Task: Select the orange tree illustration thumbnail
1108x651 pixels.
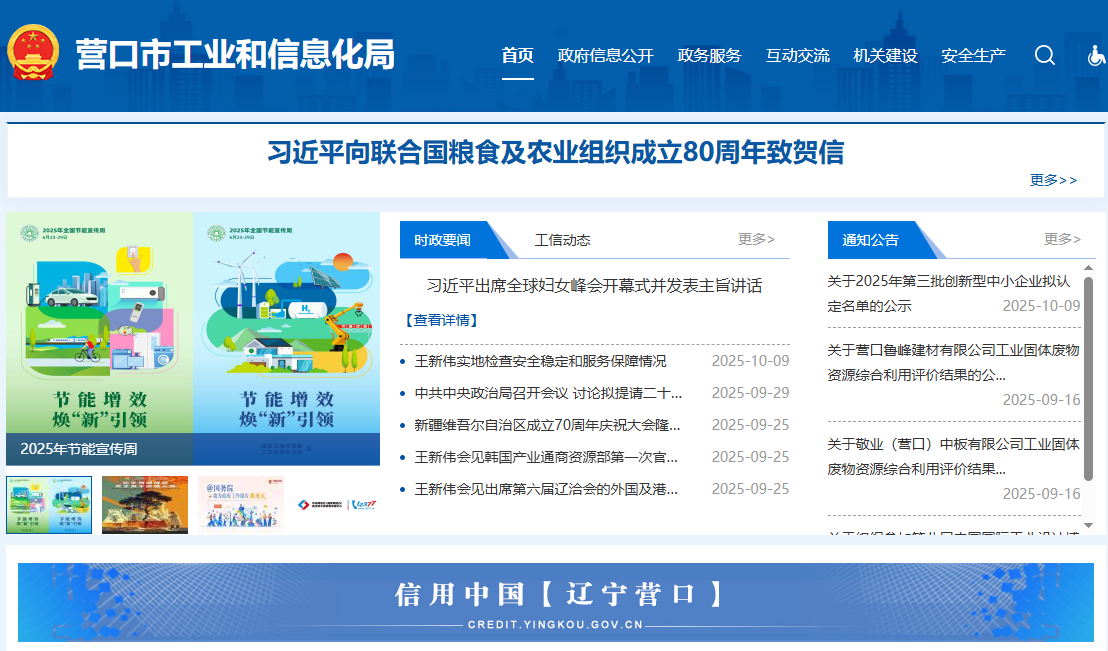Action: 145,504
